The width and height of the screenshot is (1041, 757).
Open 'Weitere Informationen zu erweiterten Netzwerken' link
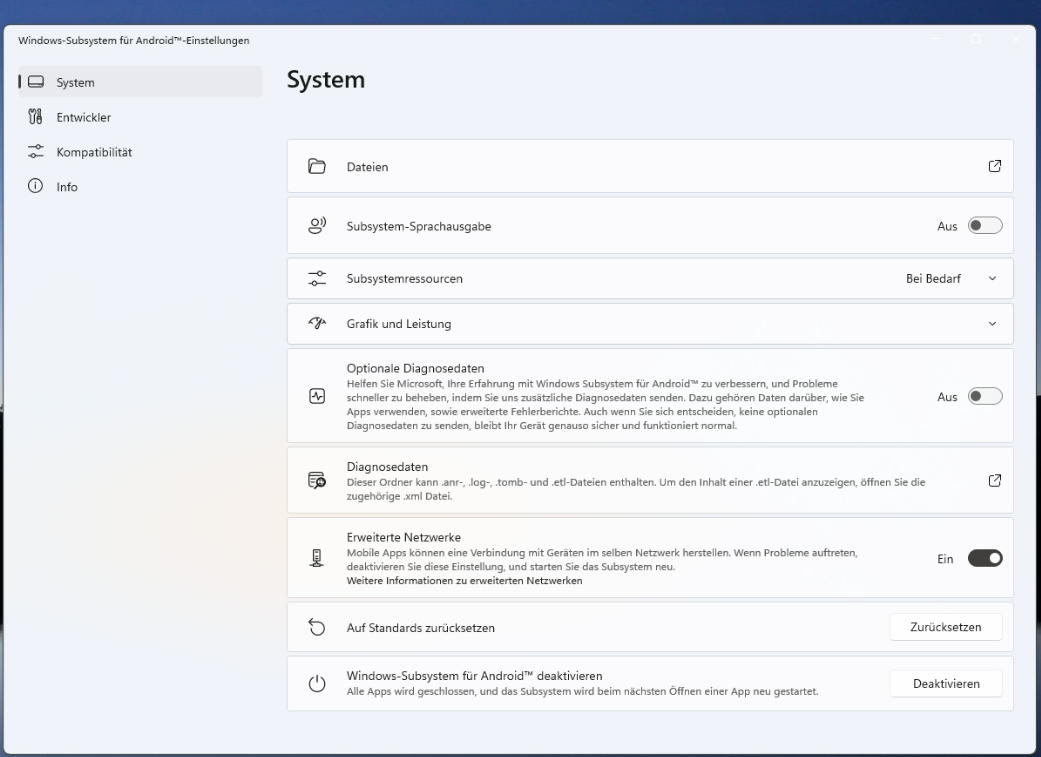464,580
